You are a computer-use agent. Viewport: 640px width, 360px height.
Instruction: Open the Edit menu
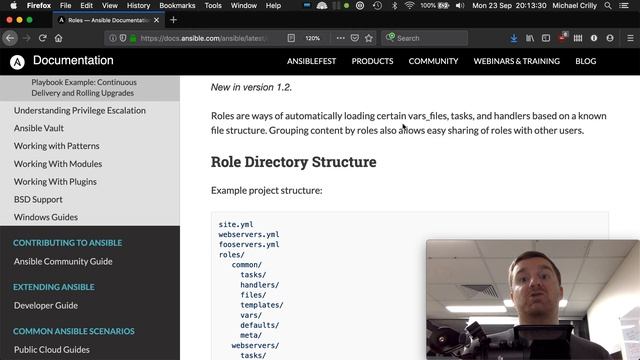pos(86,6)
